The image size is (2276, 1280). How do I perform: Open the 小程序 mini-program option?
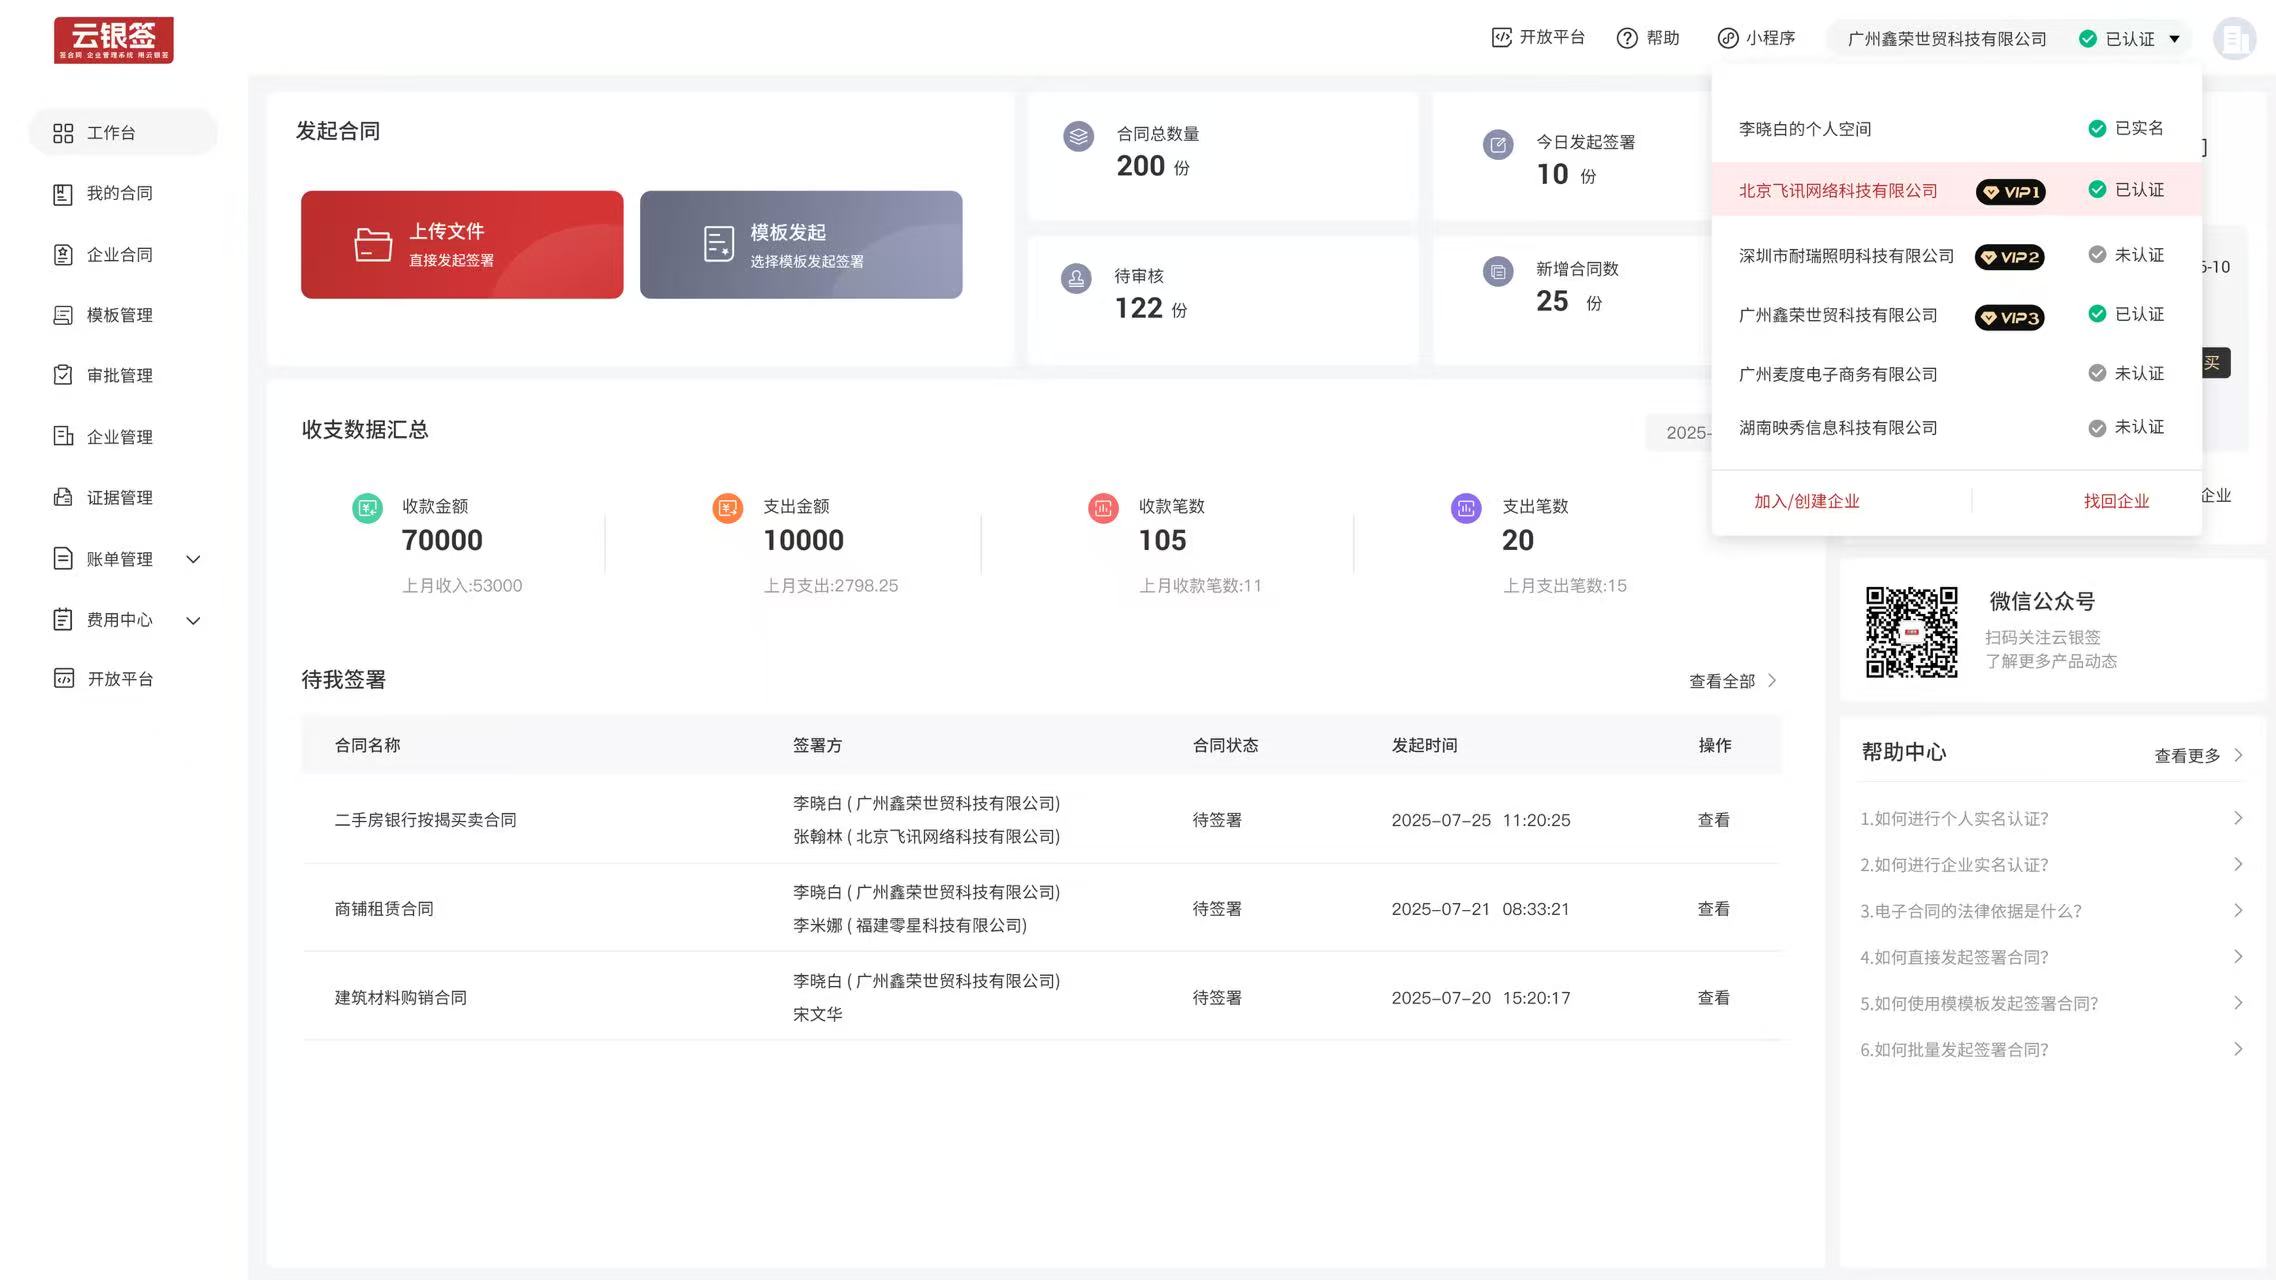[x=1757, y=38]
